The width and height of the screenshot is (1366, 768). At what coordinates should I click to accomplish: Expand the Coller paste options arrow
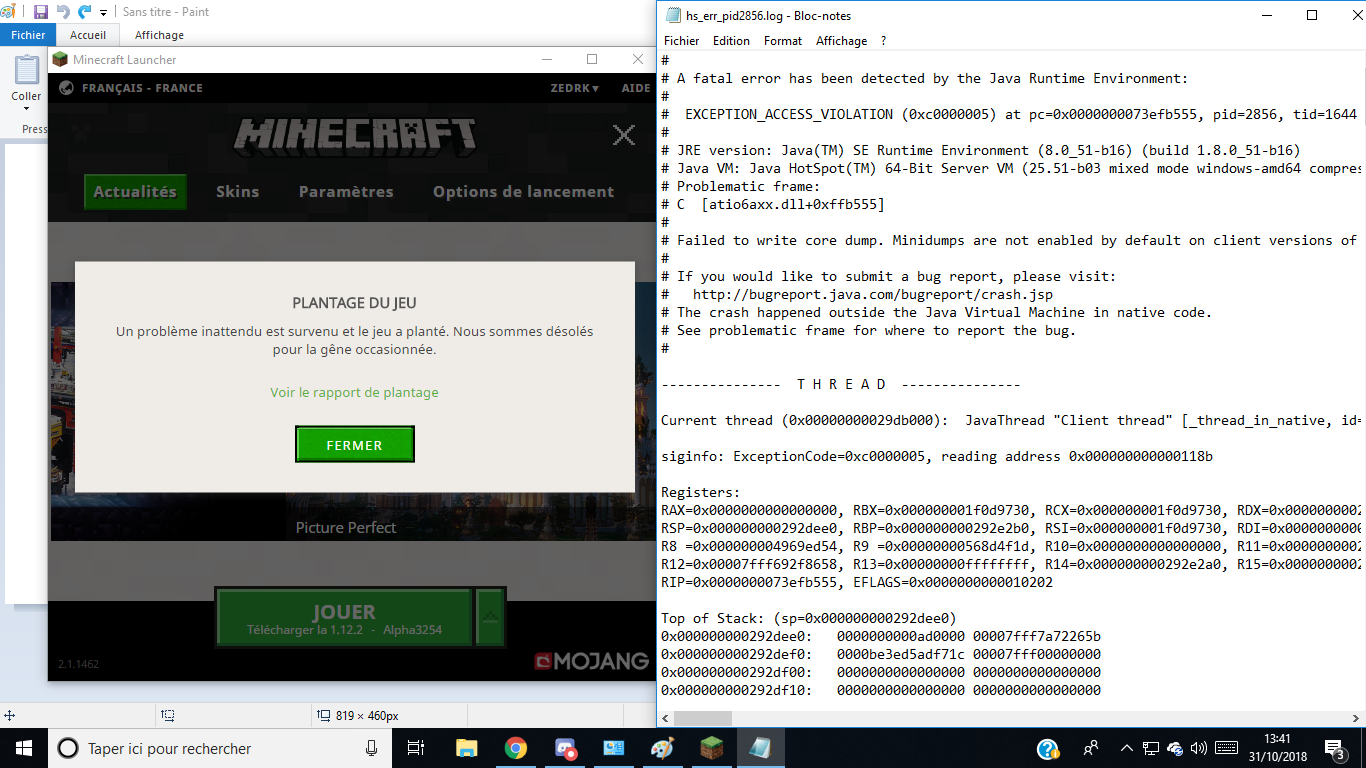27,108
